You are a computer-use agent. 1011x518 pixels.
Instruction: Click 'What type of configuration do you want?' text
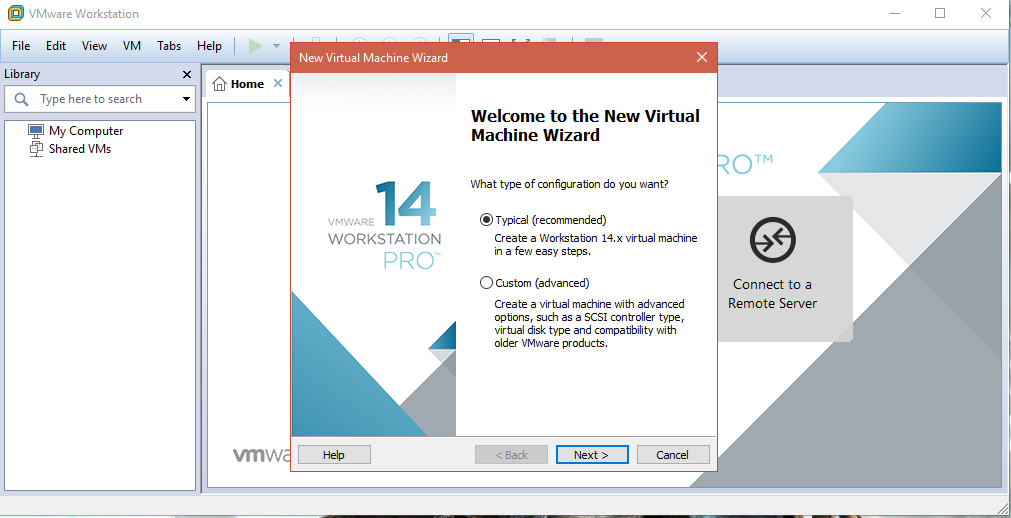click(x=569, y=184)
